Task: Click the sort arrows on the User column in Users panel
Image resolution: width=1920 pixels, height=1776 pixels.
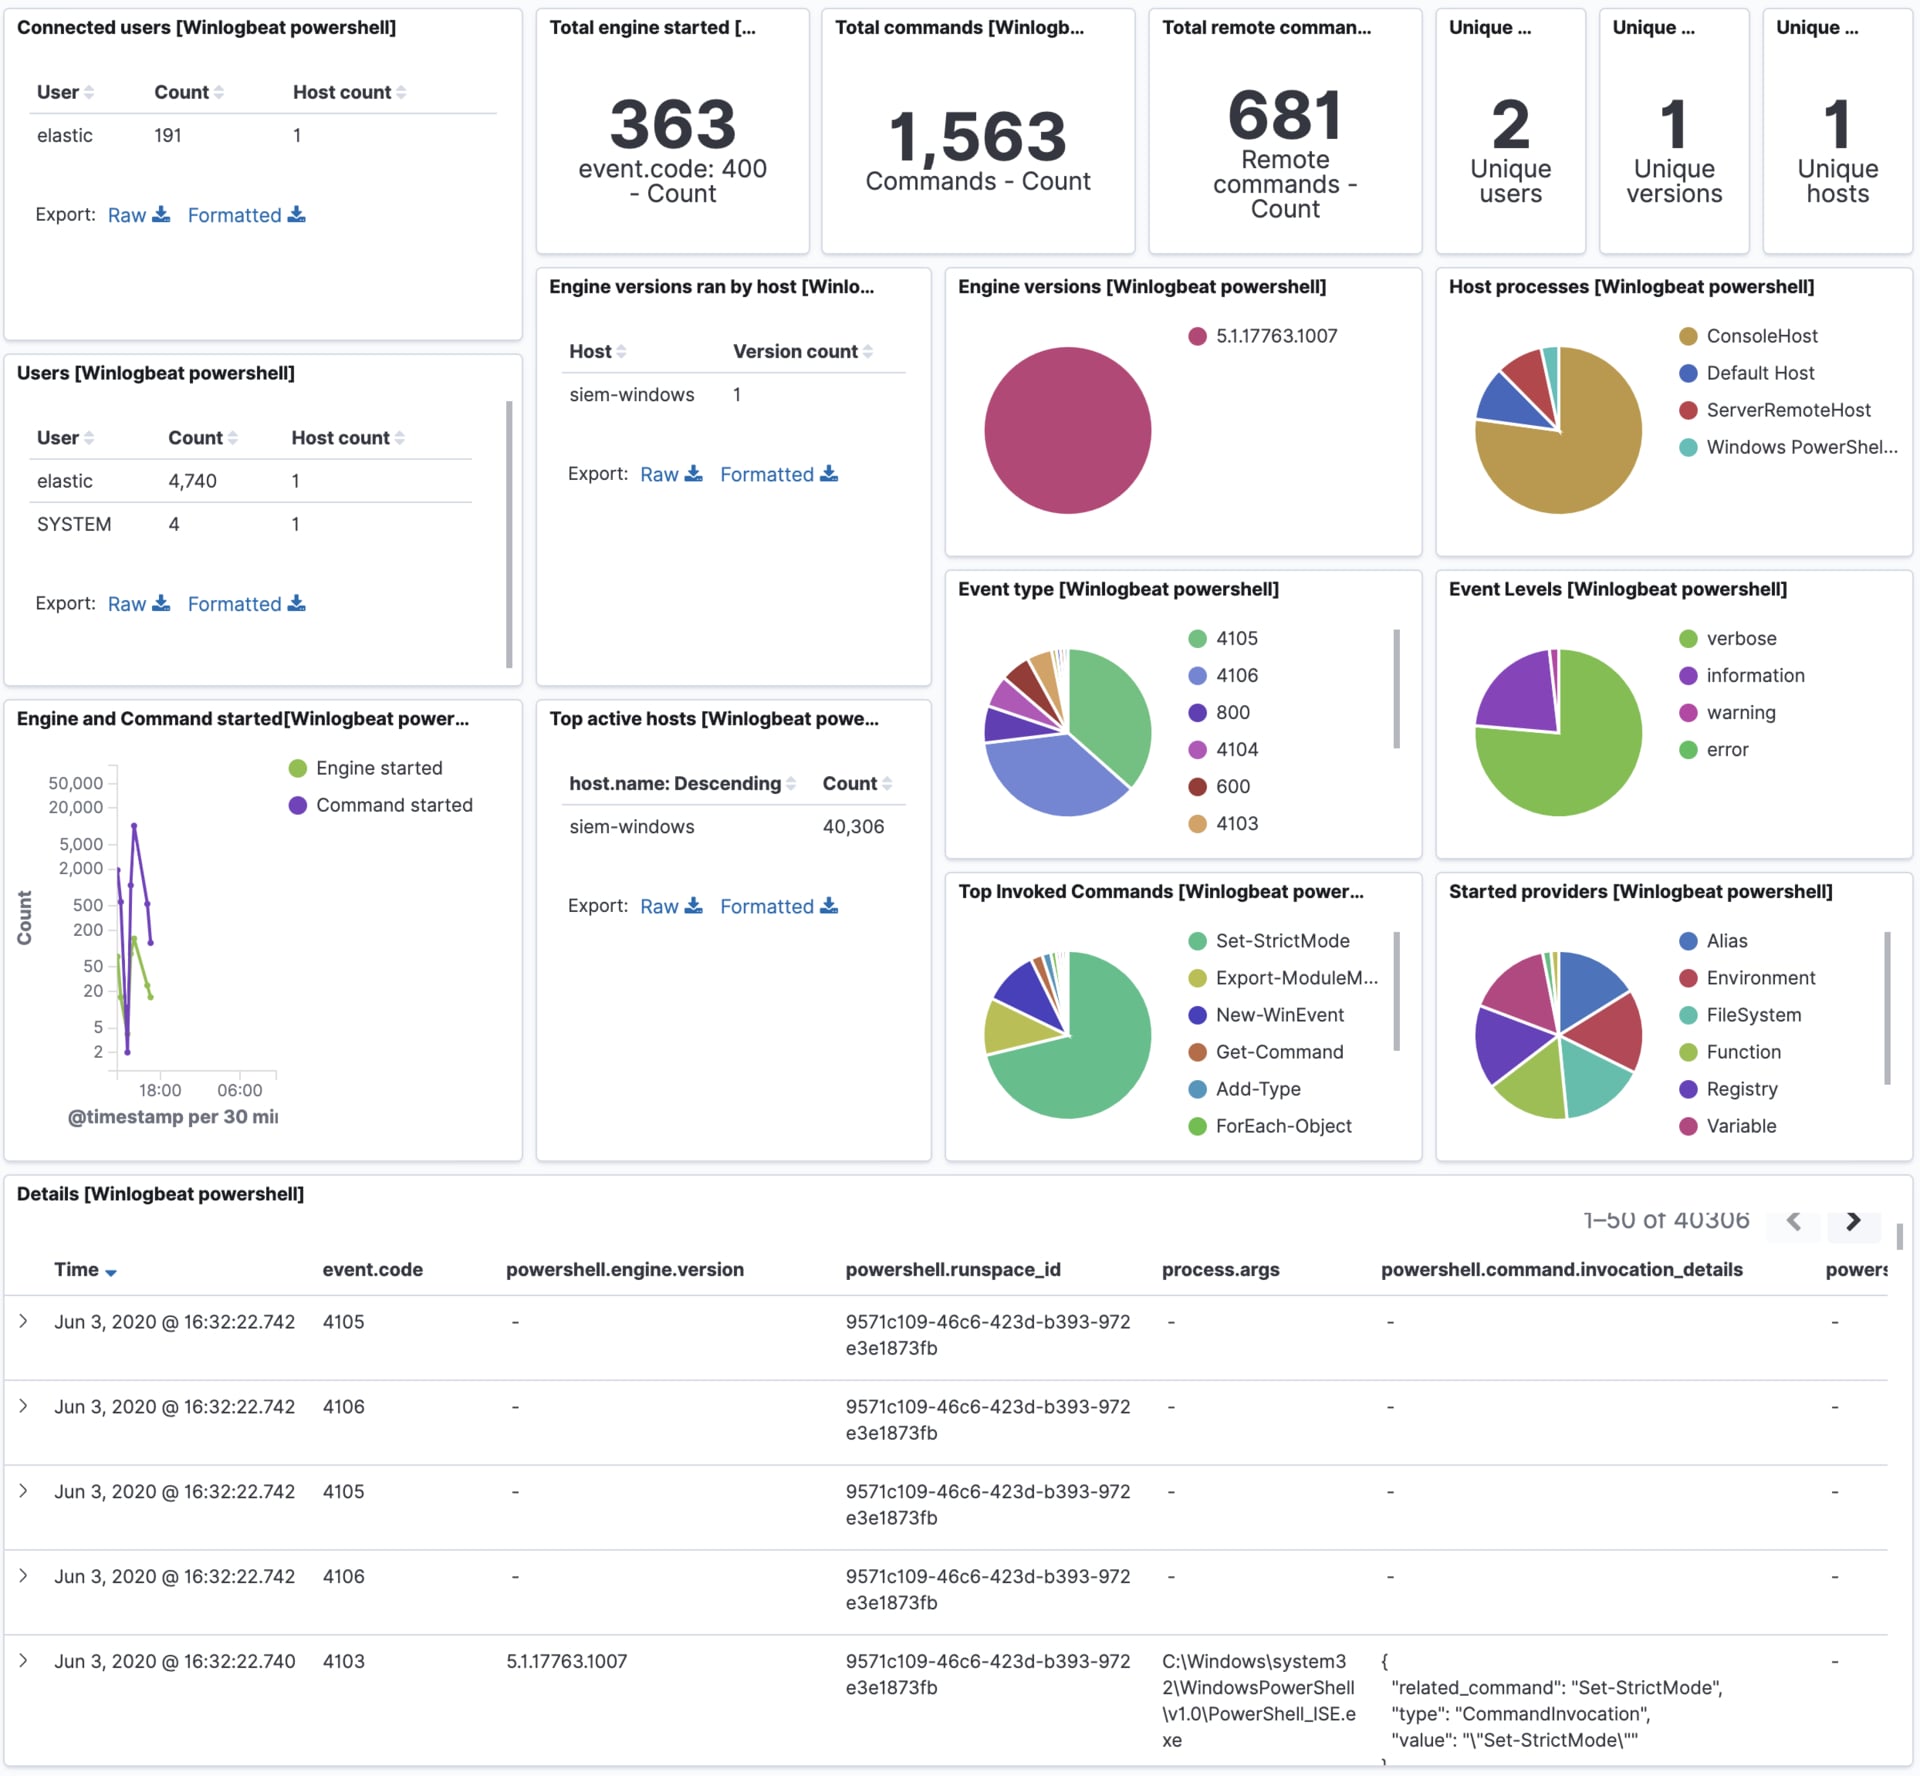Action: 88,437
